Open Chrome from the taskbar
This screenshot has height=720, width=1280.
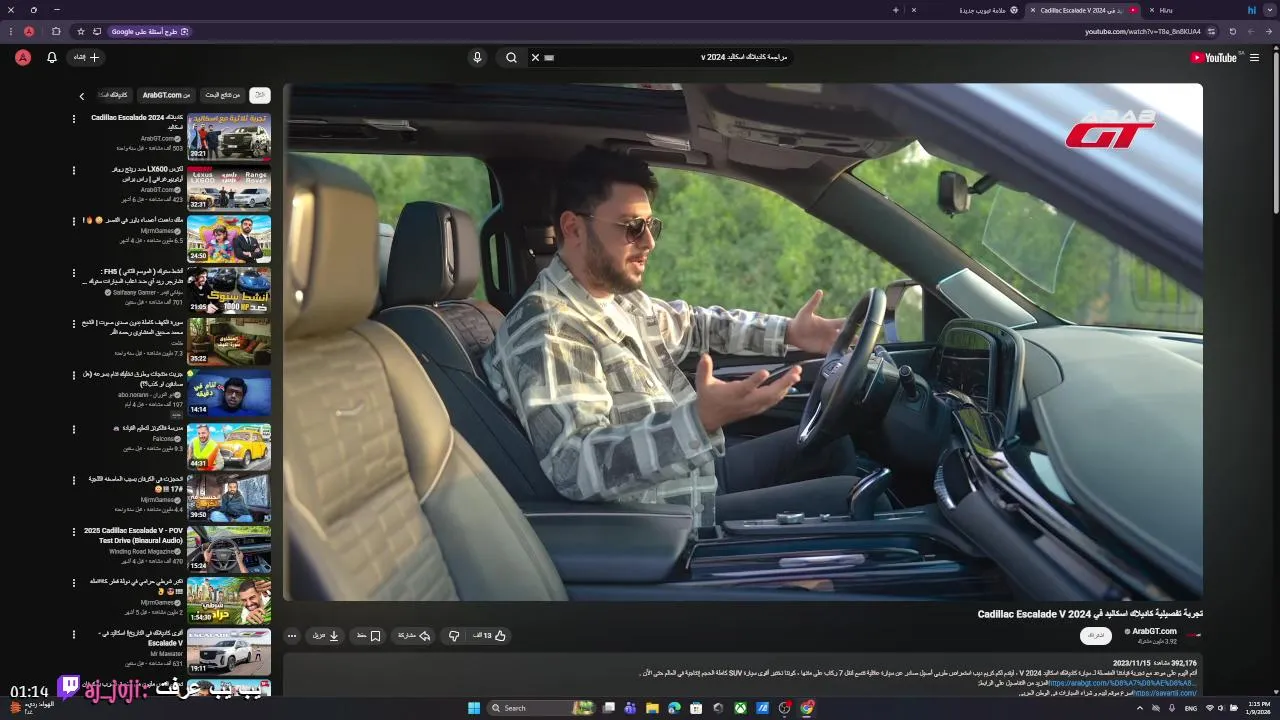[x=807, y=708]
